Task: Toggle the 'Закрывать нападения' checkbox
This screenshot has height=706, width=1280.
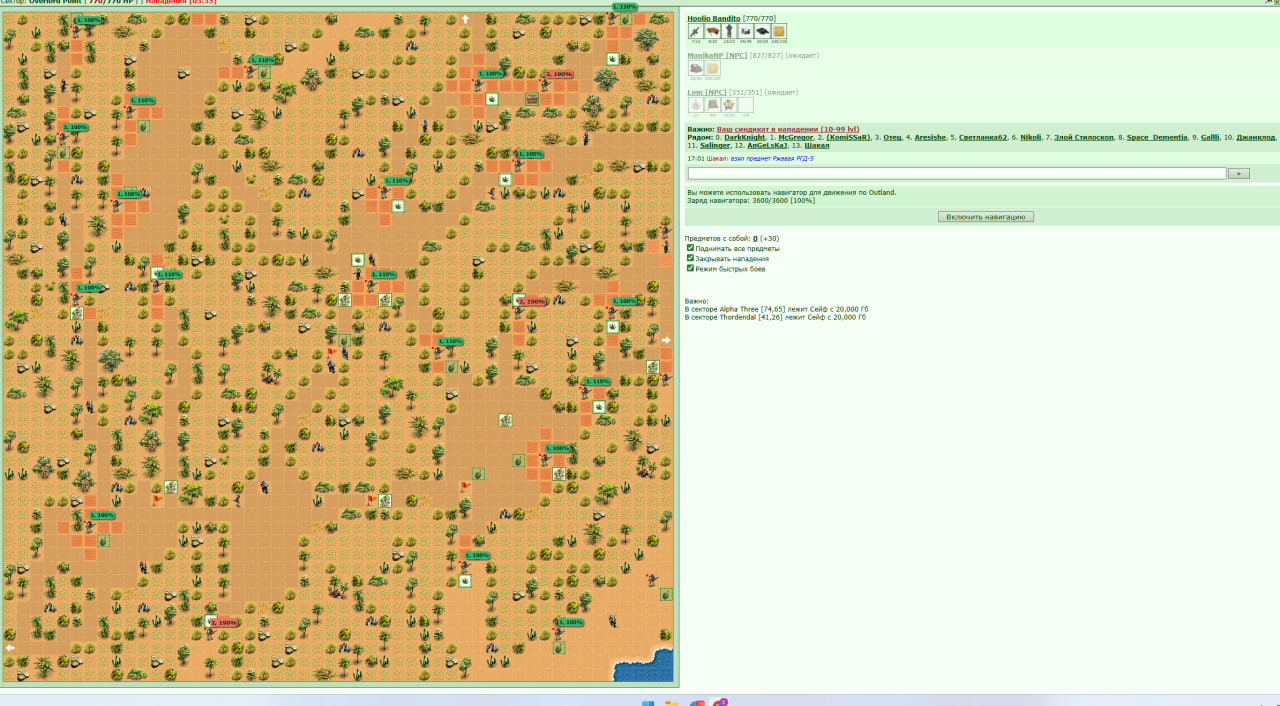Action: pos(690,258)
